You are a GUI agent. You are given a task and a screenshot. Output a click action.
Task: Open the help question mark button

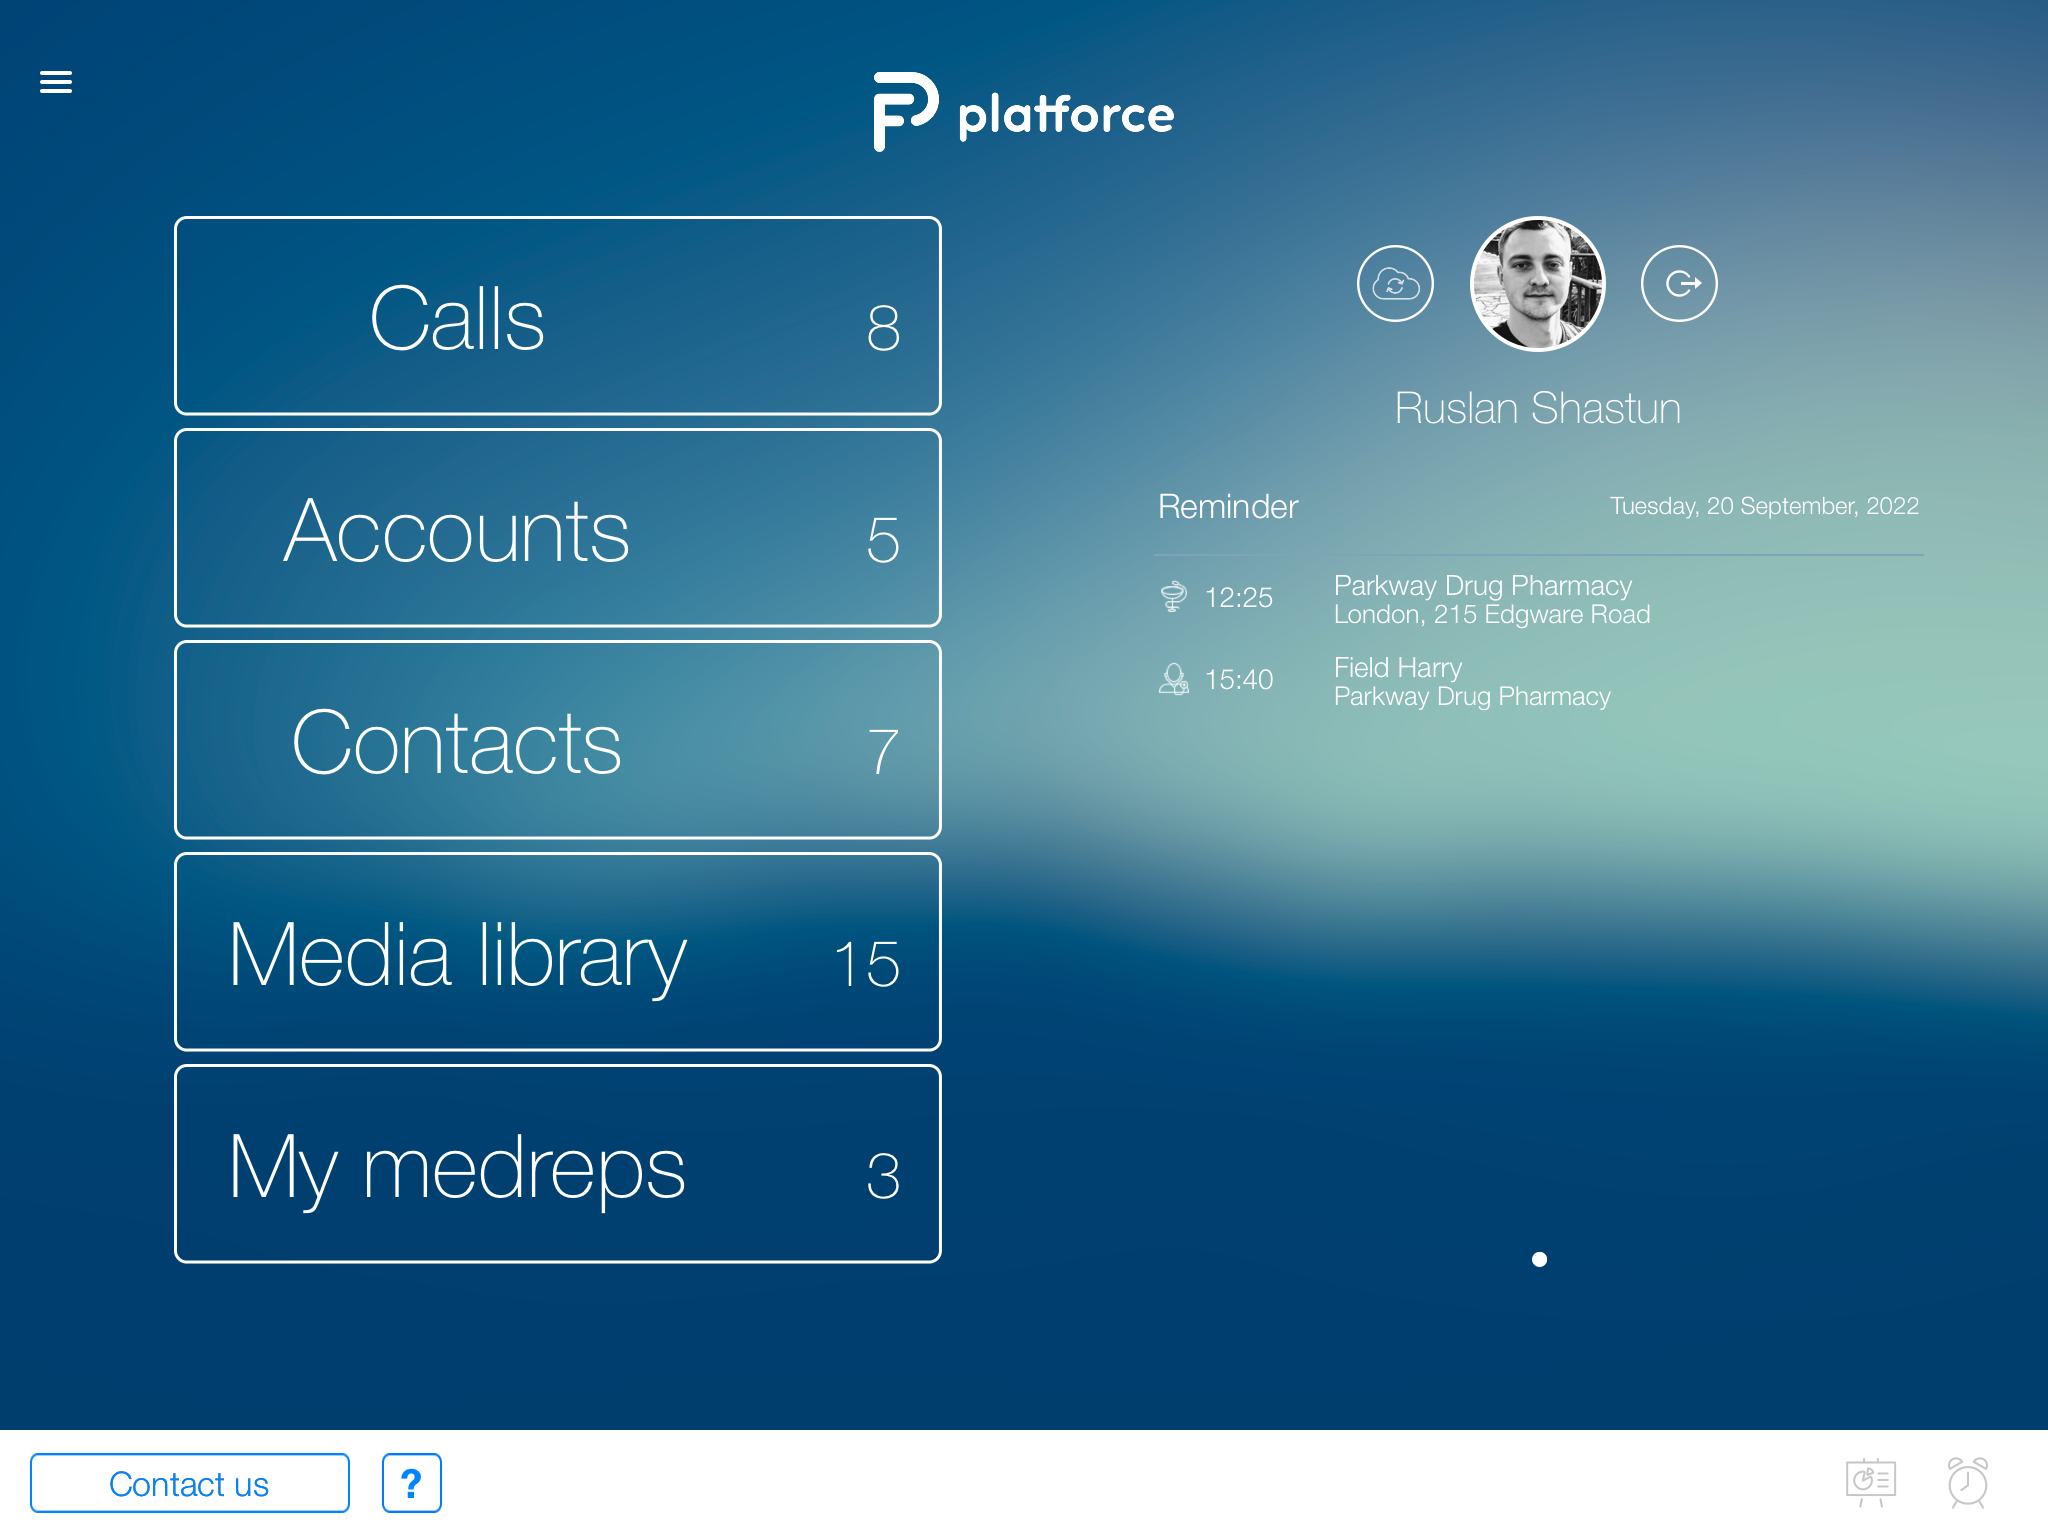(411, 1483)
